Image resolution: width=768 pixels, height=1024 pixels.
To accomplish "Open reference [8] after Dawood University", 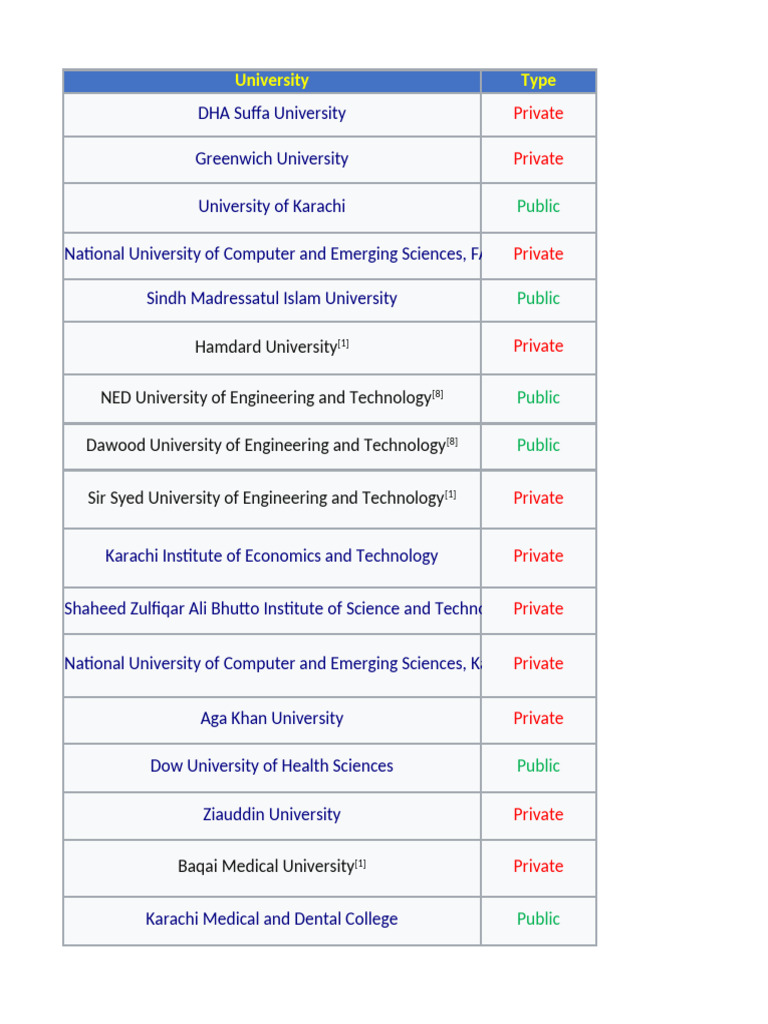I will [452, 442].
